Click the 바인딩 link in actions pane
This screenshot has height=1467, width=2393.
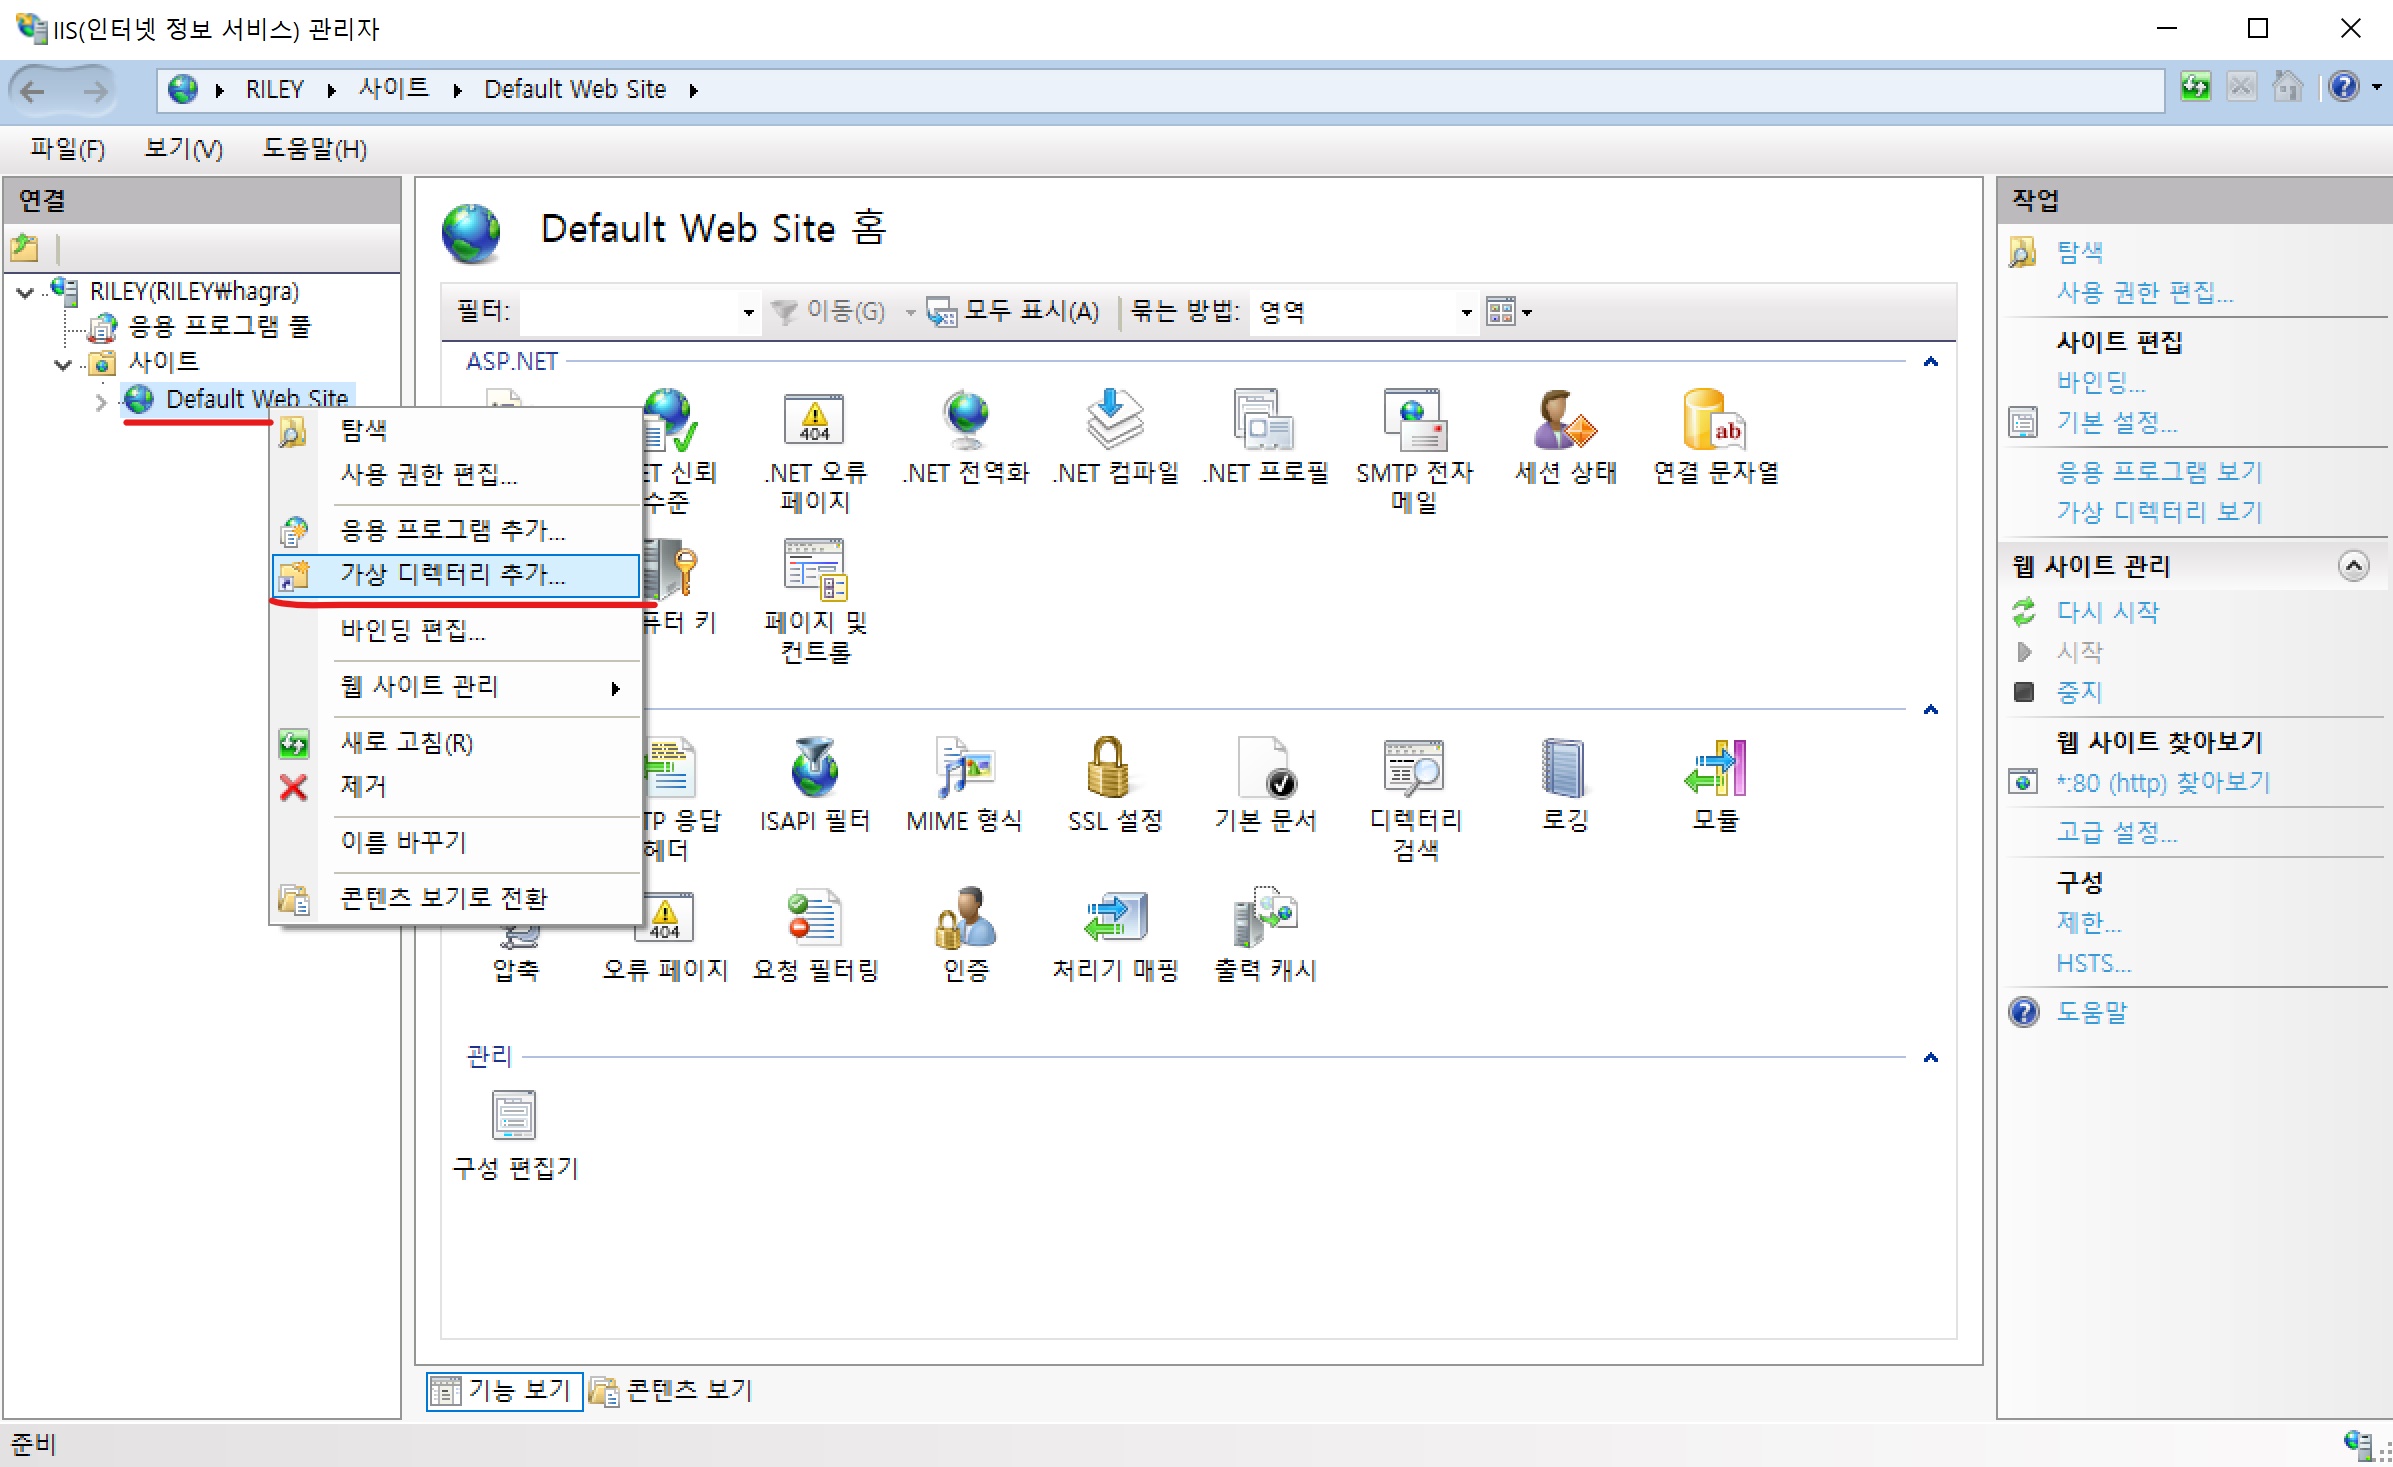tap(2099, 382)
